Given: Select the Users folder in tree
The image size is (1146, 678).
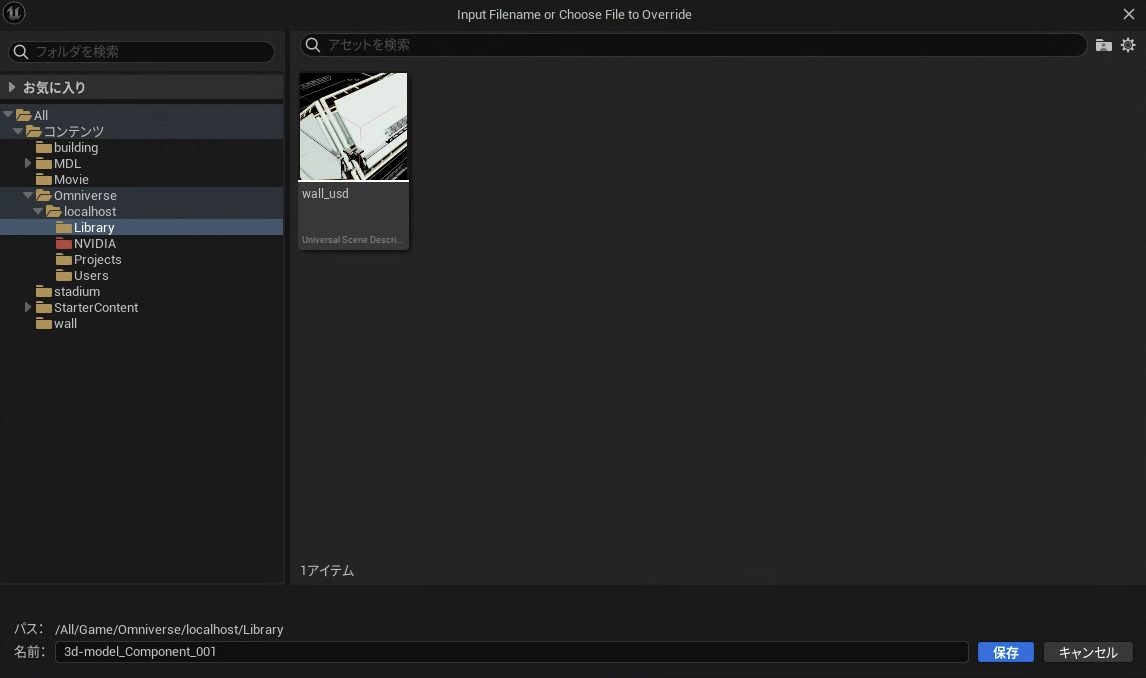Looking at the screenshot, I should tap(90, 276).
